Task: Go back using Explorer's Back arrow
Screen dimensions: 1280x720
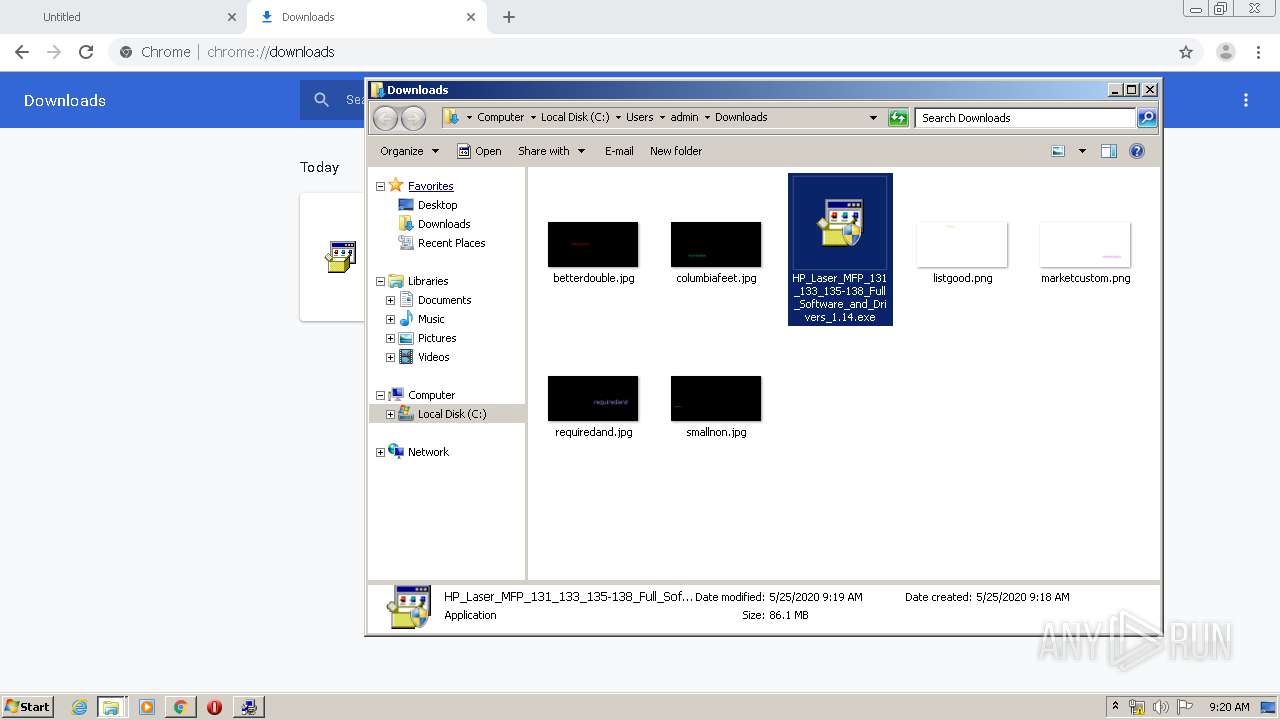Action: point(385,118)
